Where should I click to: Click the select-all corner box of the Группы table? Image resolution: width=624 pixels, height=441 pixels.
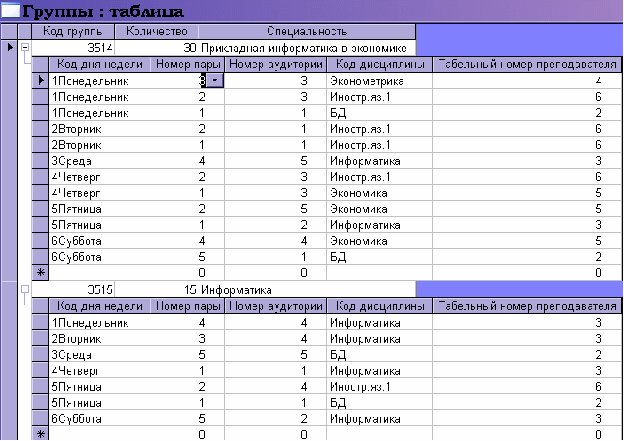click(x=10, y=31)
